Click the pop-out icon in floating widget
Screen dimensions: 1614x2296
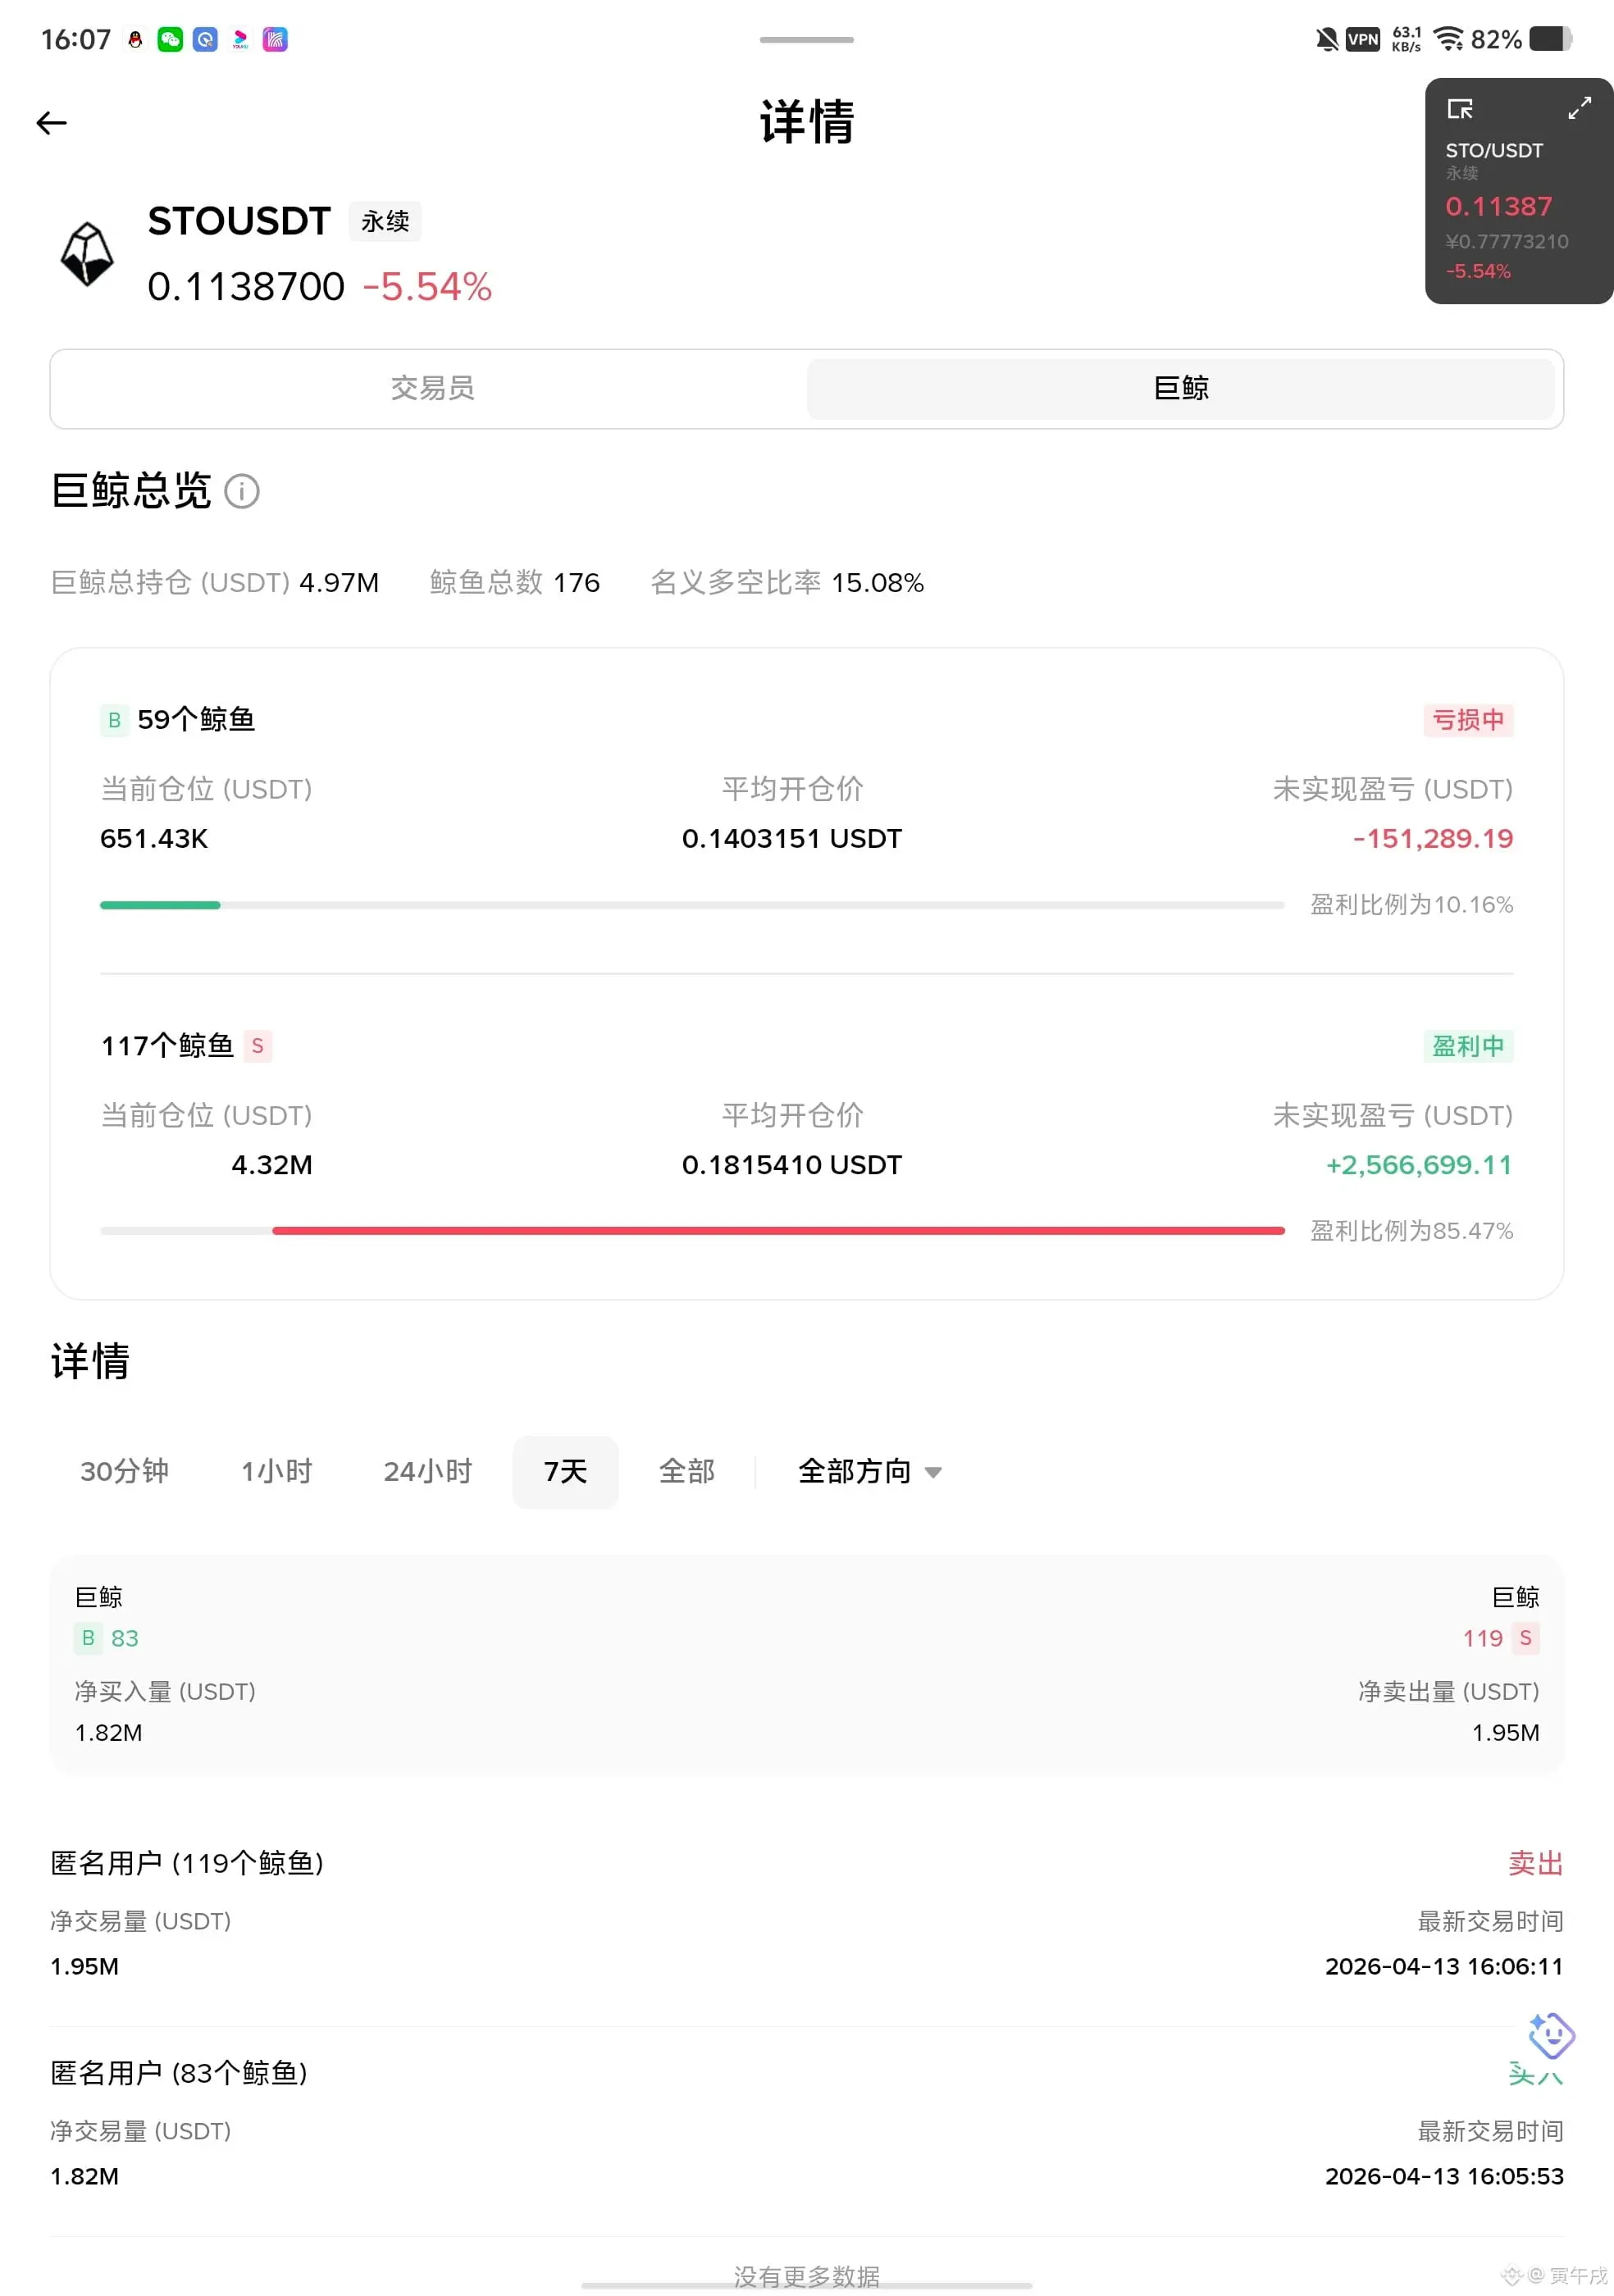pyautogui.click(x=1460, y=109)
